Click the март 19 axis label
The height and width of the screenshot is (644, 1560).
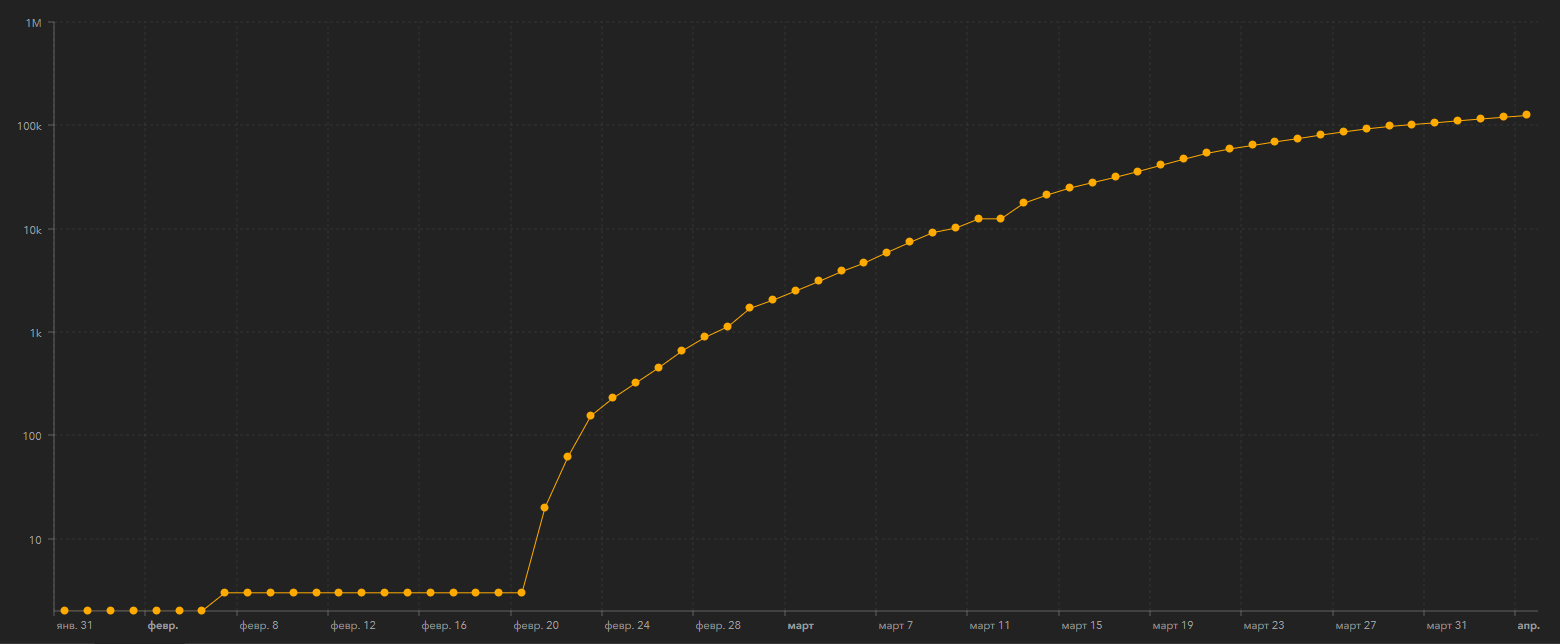click(x=1173, y=626)
